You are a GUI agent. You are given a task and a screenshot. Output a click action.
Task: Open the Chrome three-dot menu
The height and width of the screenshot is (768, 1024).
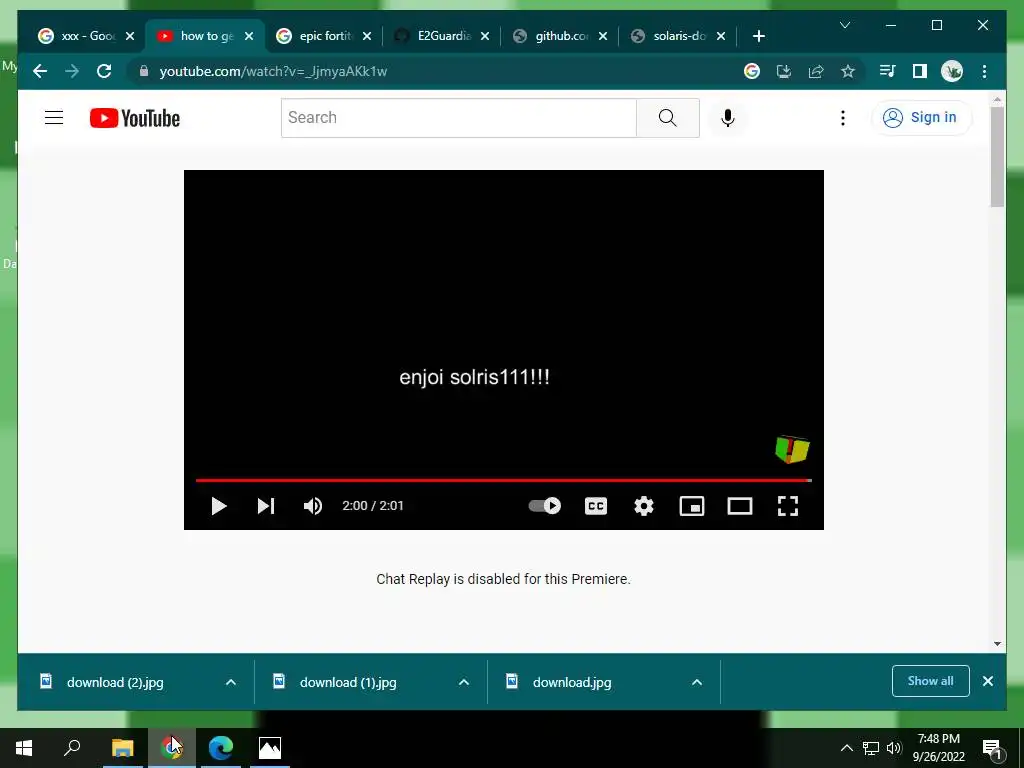(984, 71)
